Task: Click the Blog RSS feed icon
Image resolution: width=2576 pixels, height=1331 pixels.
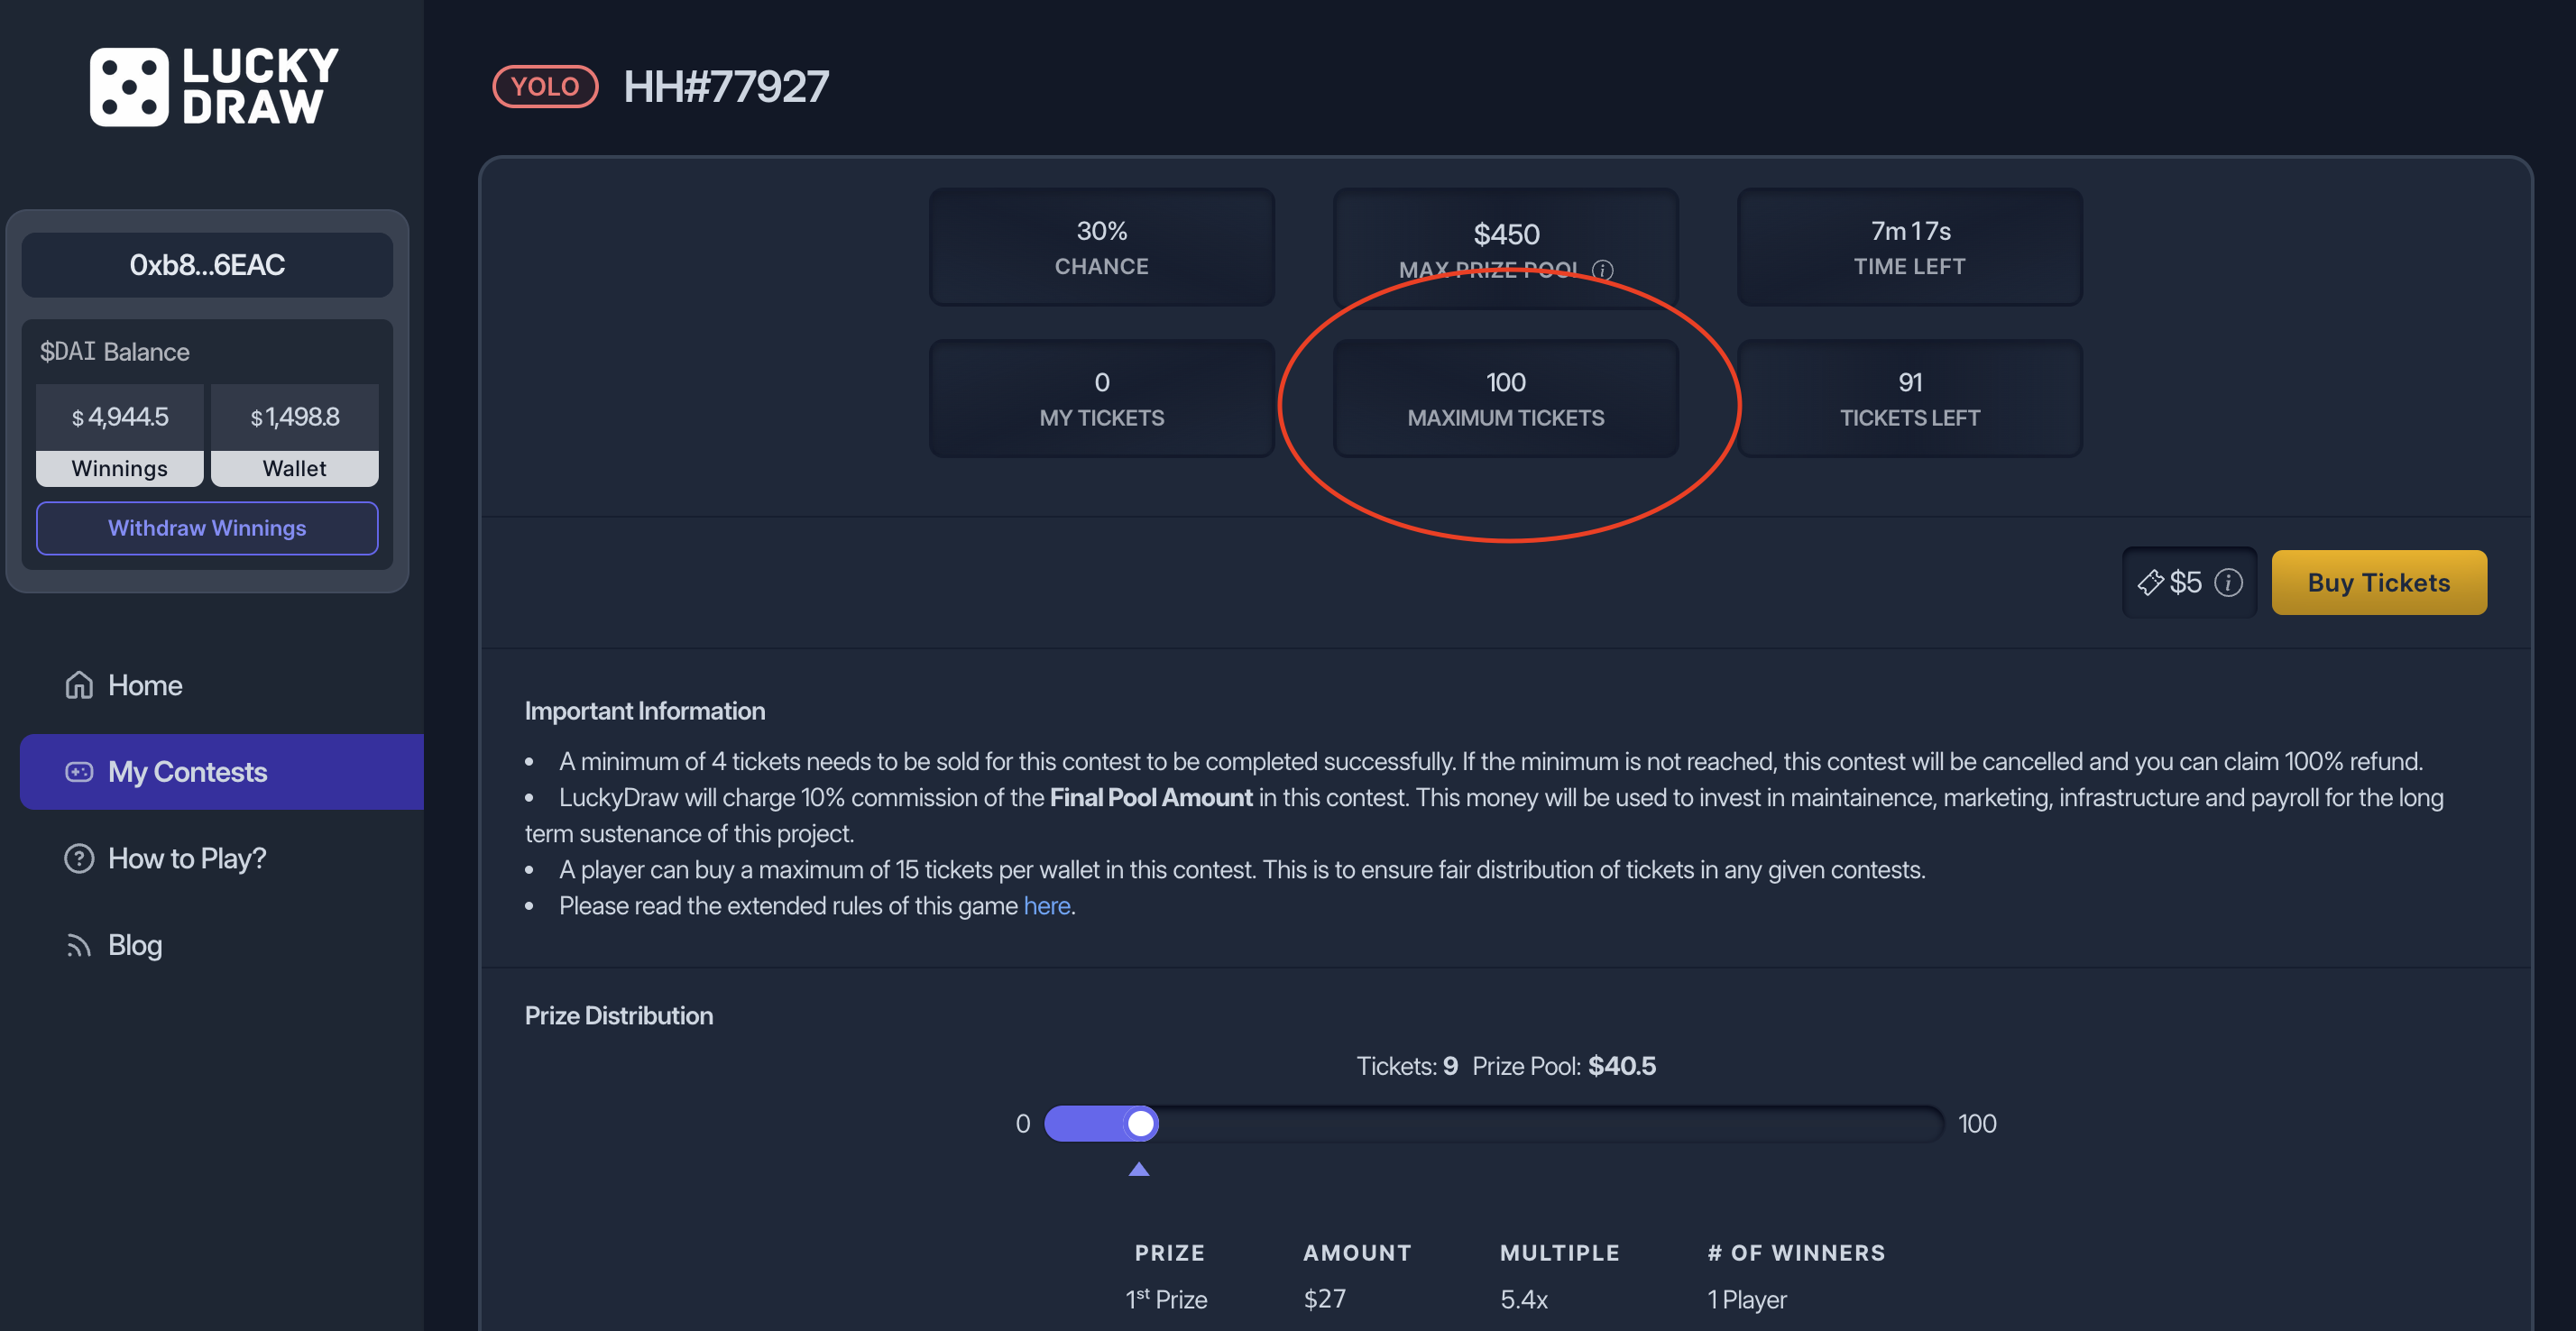Action: click(x=79, y=945)
